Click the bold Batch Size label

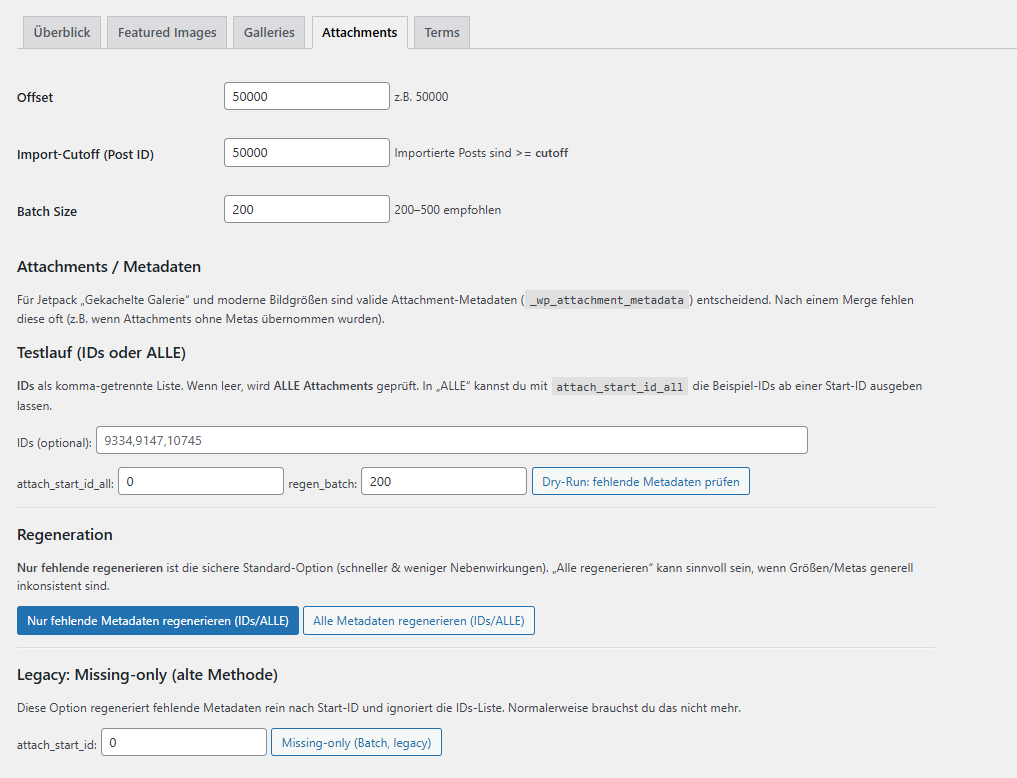(x=47, y=212)
